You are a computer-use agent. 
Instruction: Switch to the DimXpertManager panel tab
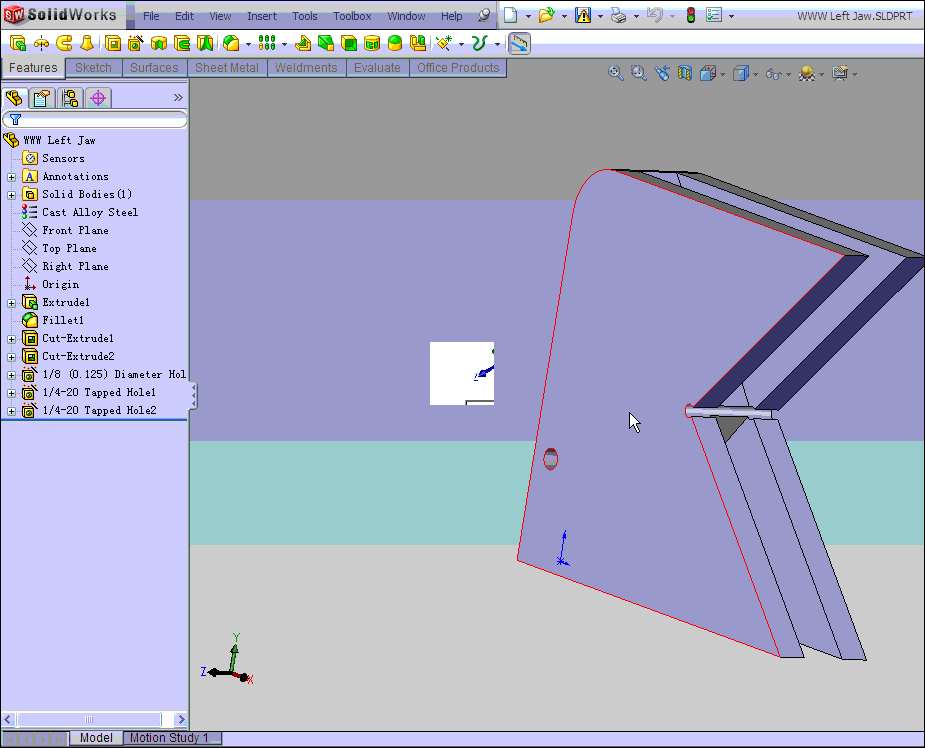point(98,98)
